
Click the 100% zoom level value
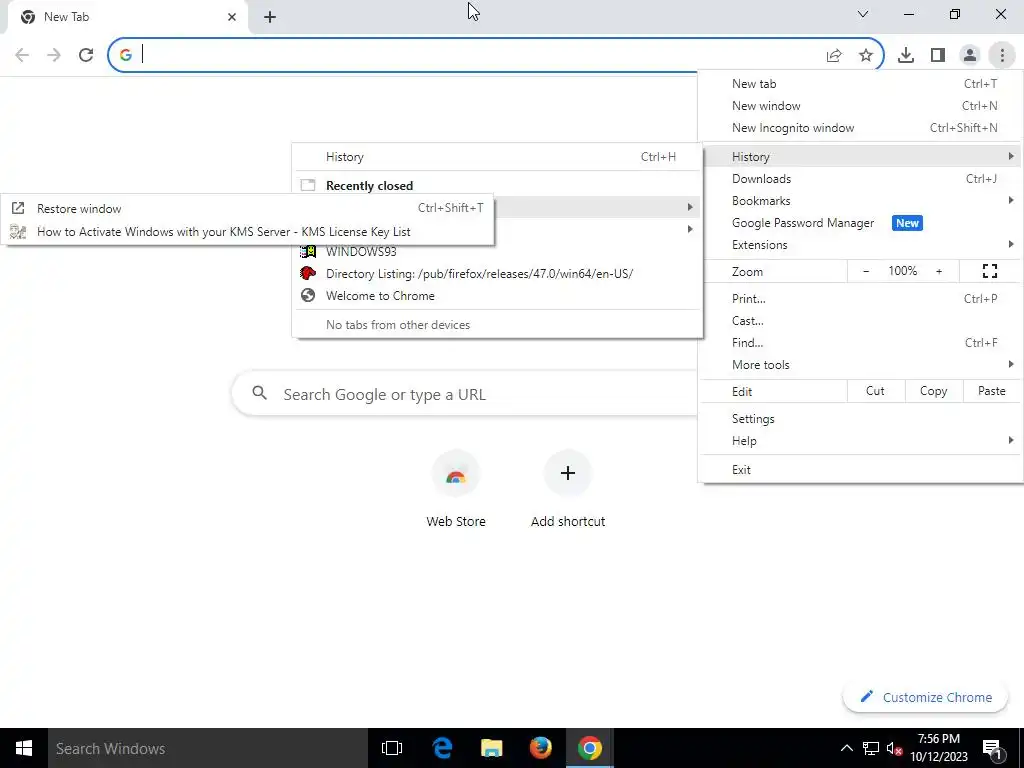[903, 271]
